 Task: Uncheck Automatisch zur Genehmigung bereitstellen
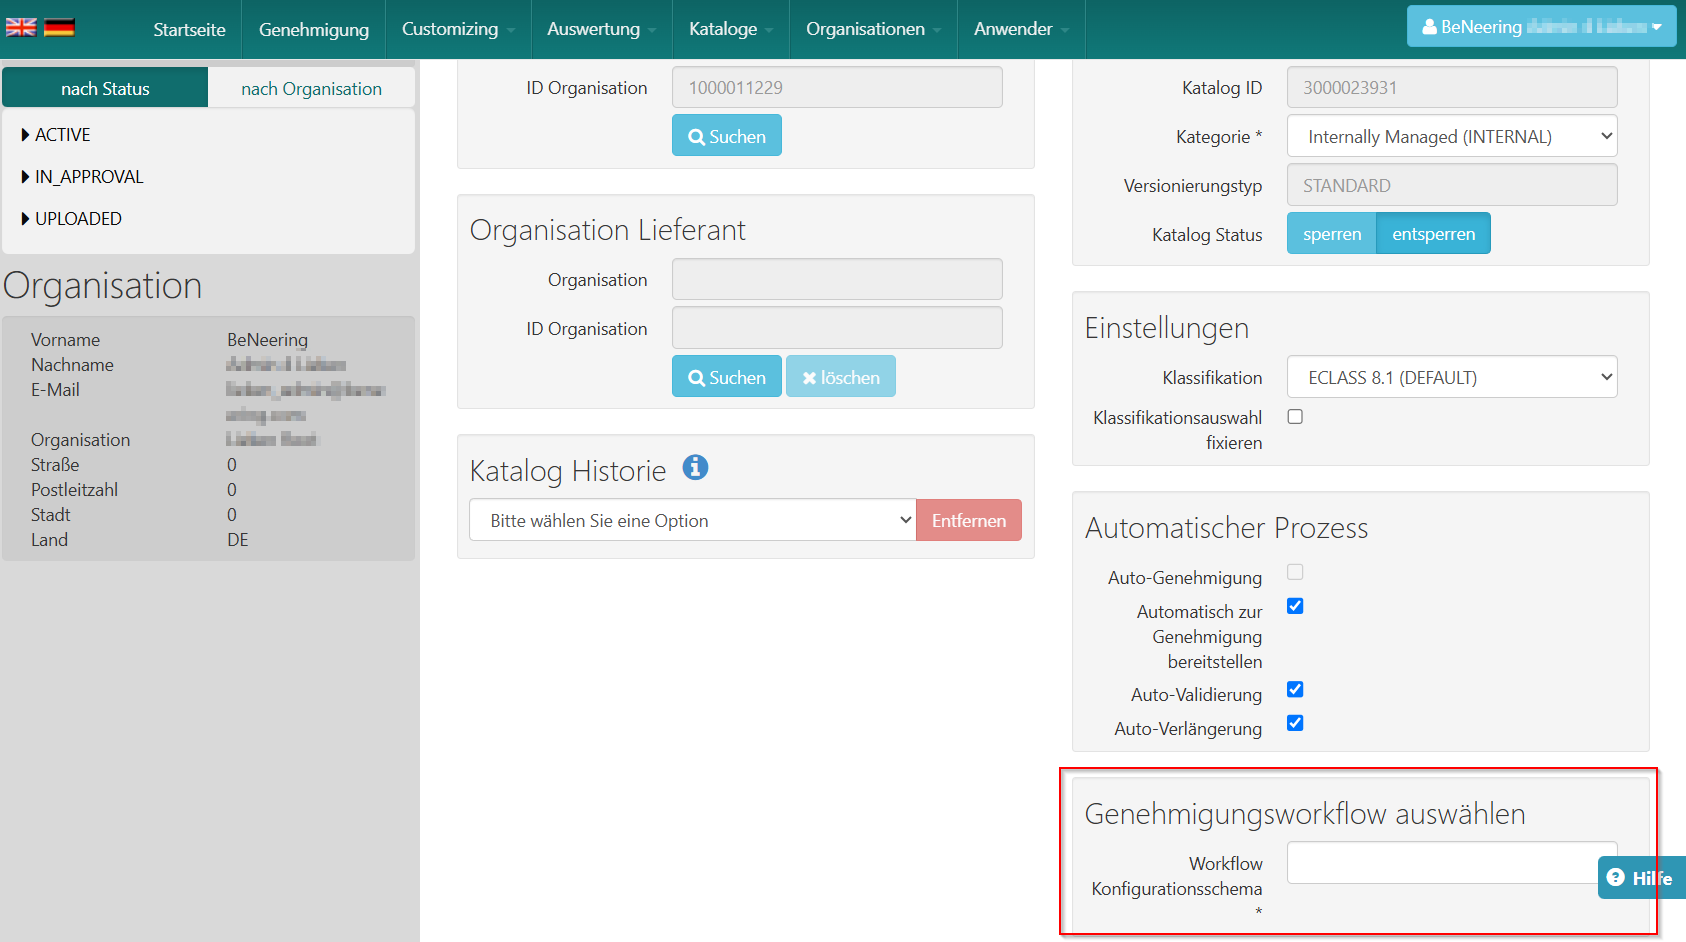pyautogui.click(x=1295, y=606)
